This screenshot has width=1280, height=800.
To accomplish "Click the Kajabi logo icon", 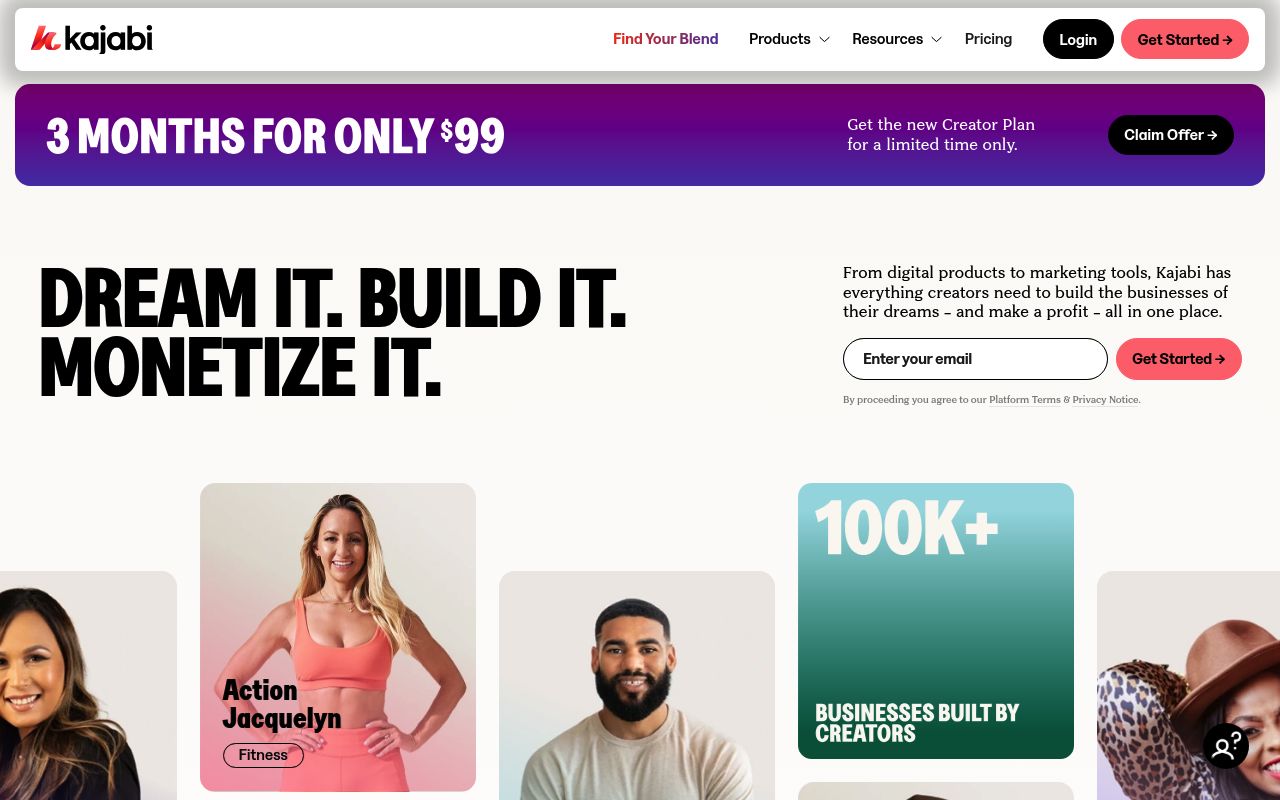I will [x=46, y=39].
